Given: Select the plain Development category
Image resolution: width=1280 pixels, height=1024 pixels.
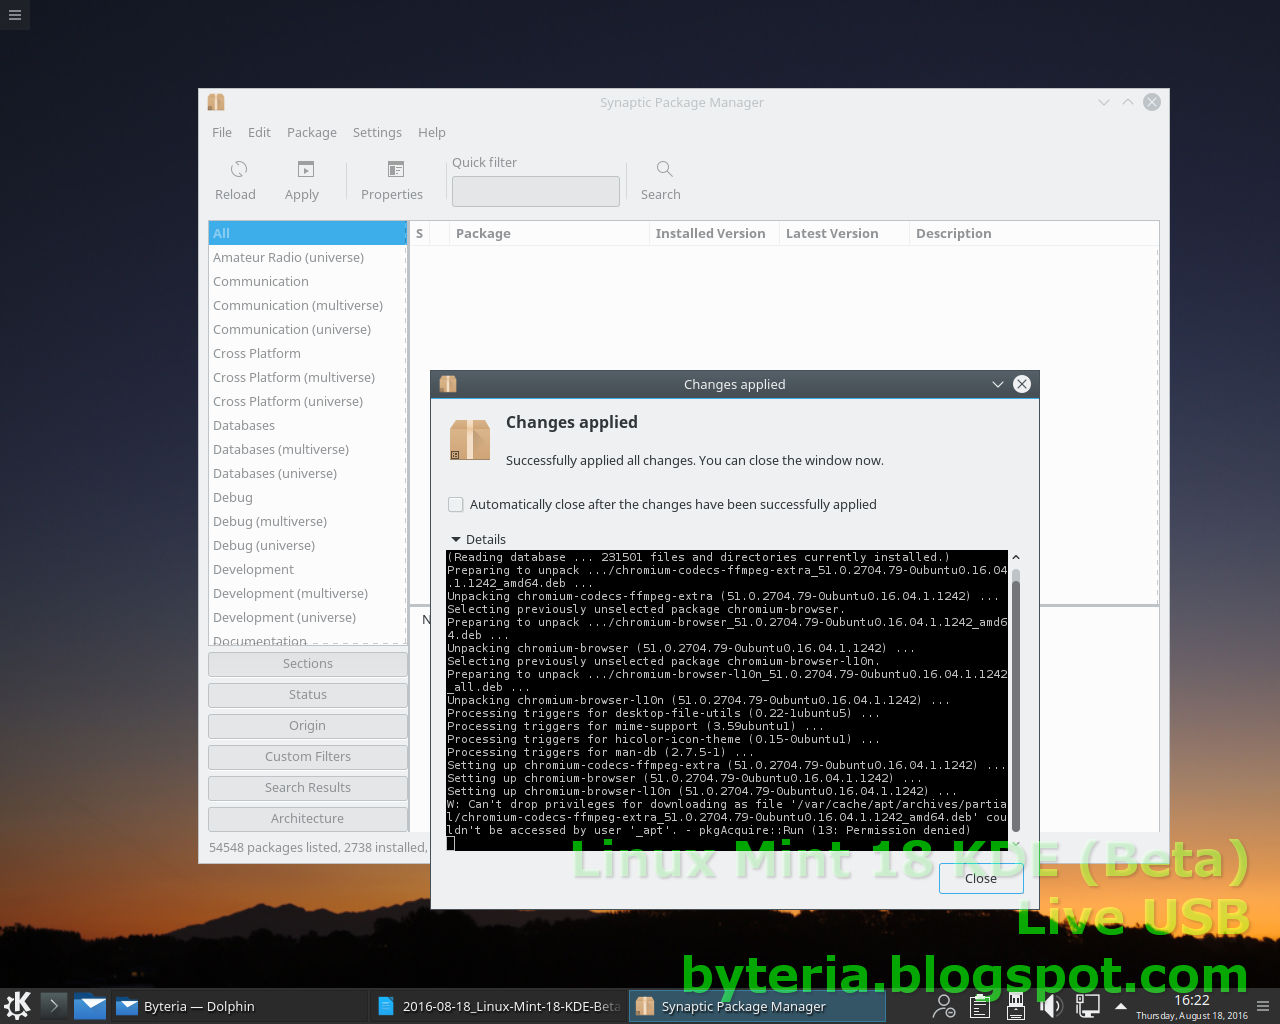Looking at the screenshot, I should click(307, 569).
